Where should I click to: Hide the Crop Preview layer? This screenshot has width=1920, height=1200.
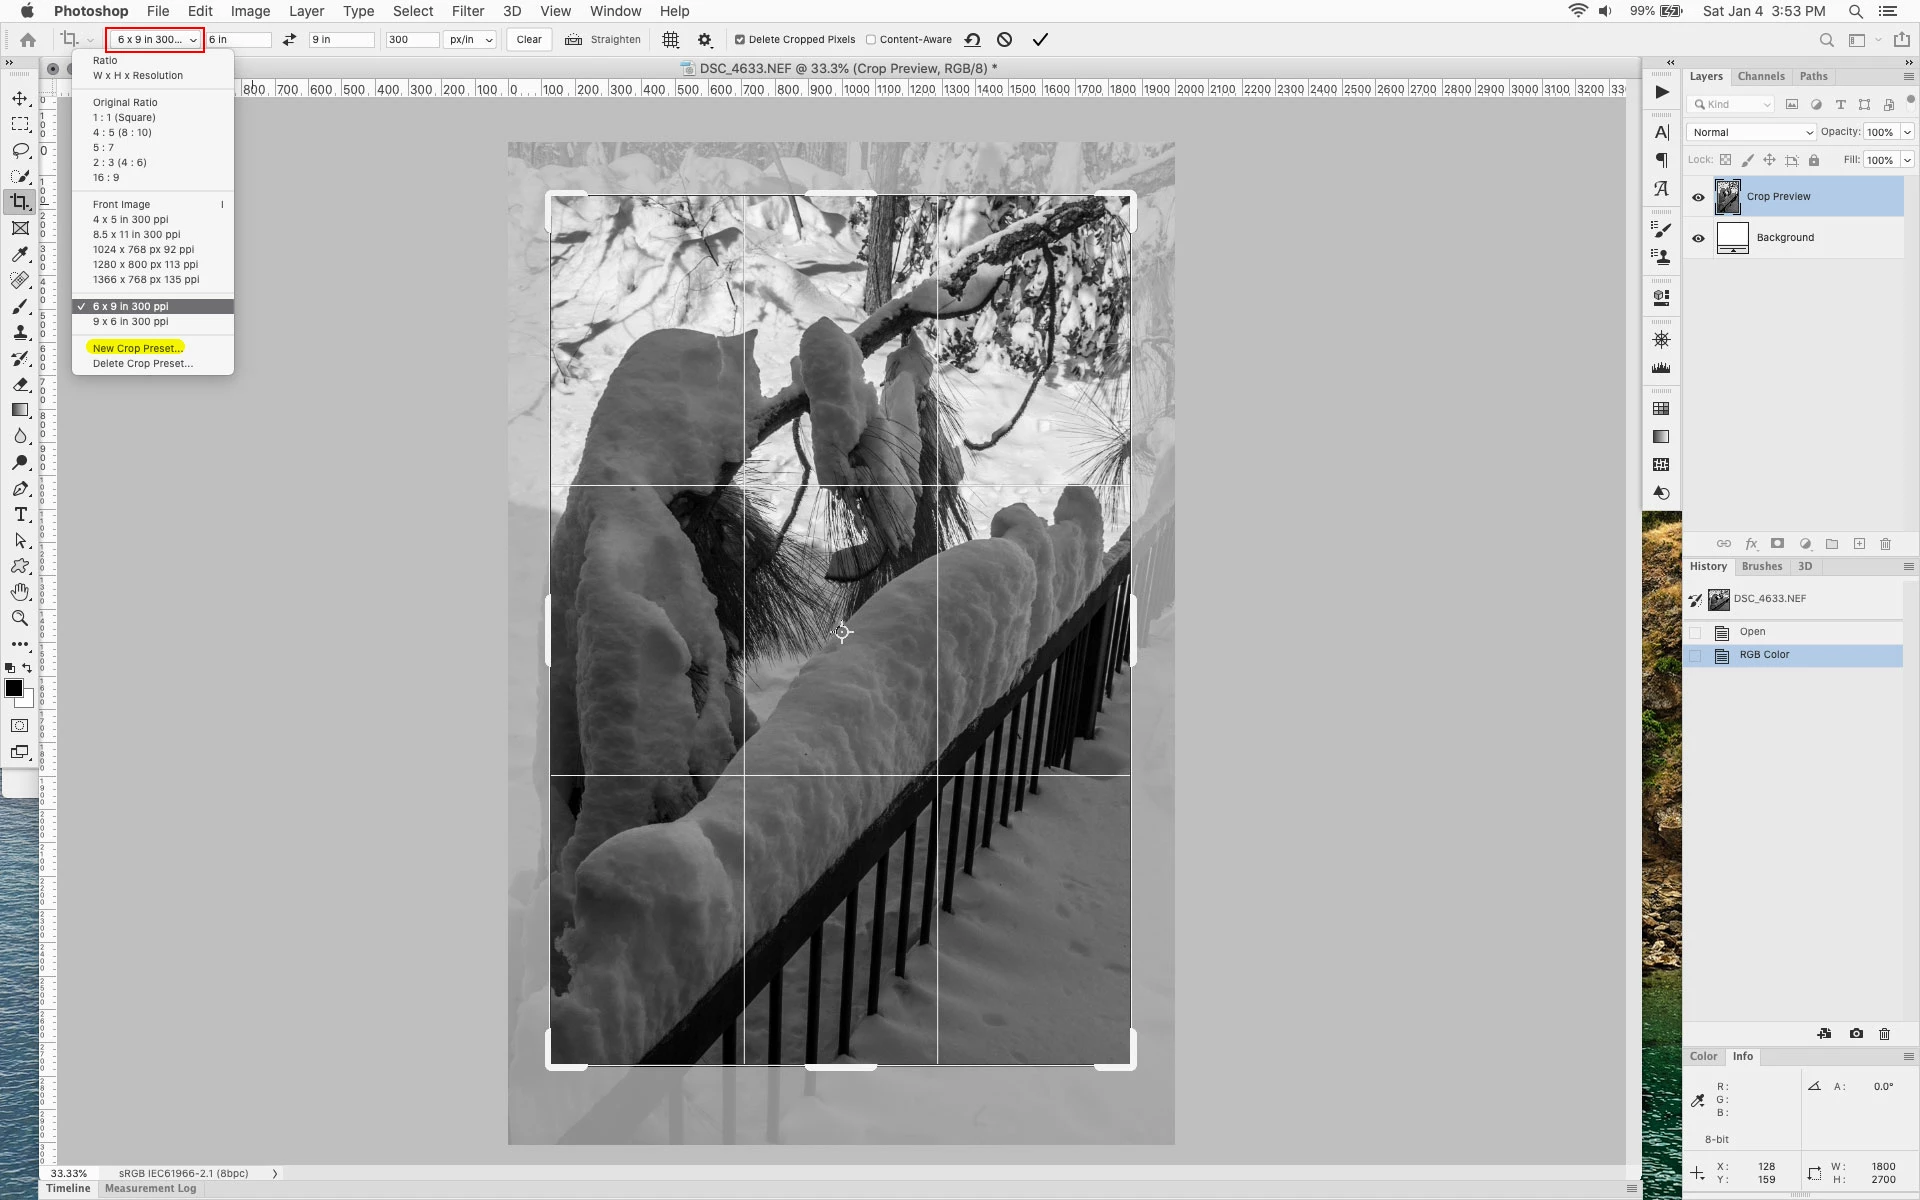[1698, 197]
